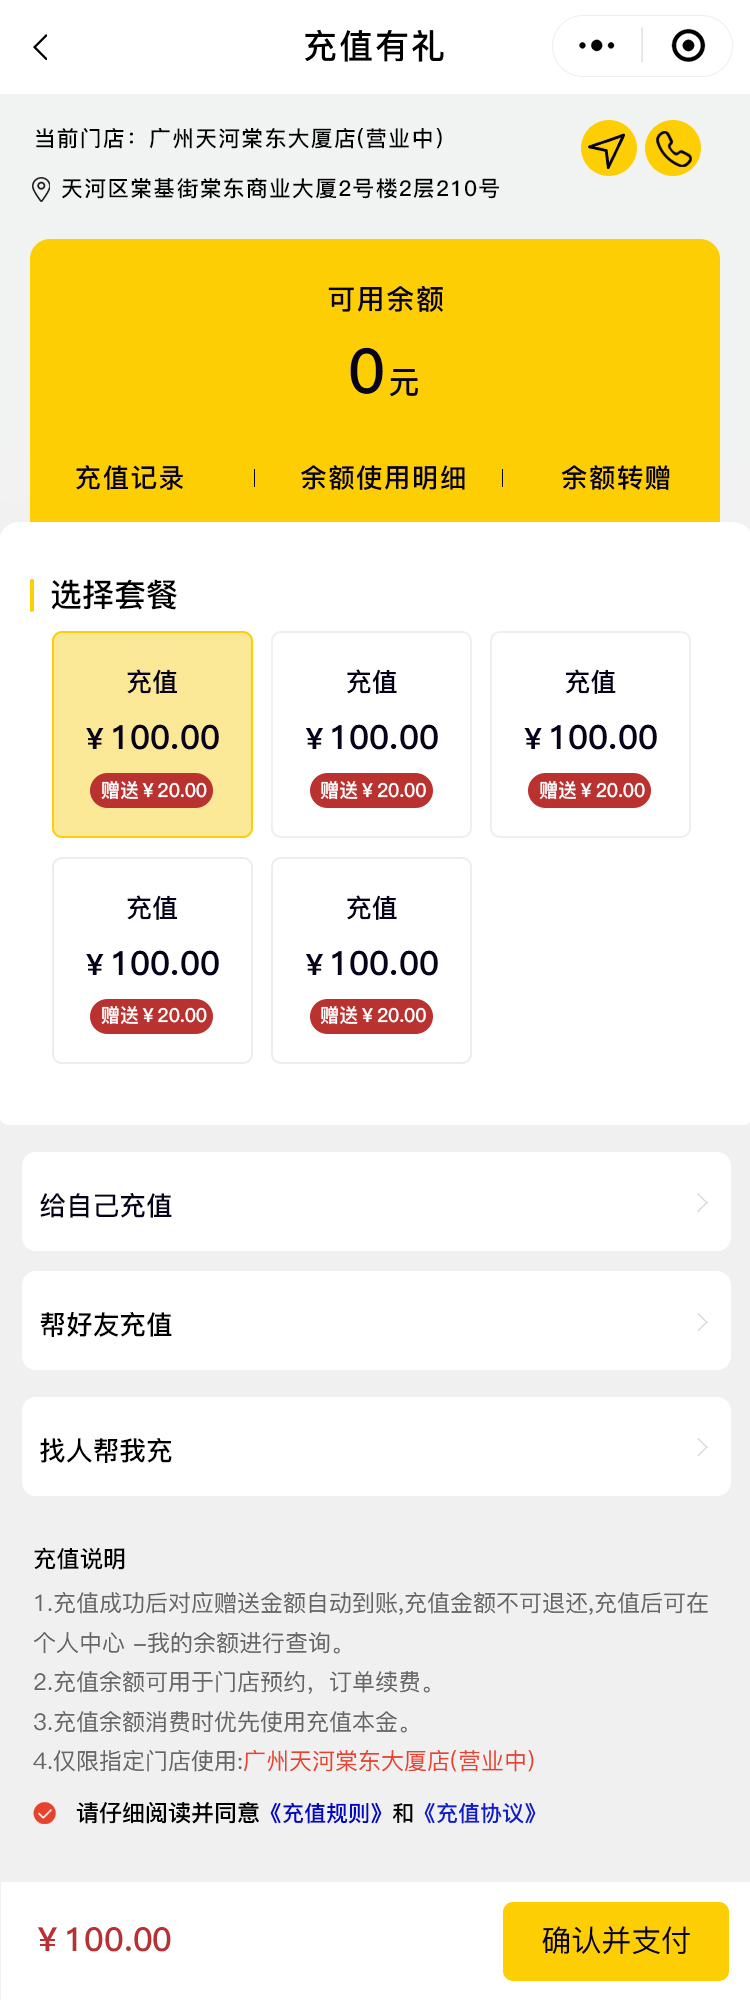Open the 余额使用明细 tab
The width and height of the screenshot is (750, 2000).
click(383, 478)
